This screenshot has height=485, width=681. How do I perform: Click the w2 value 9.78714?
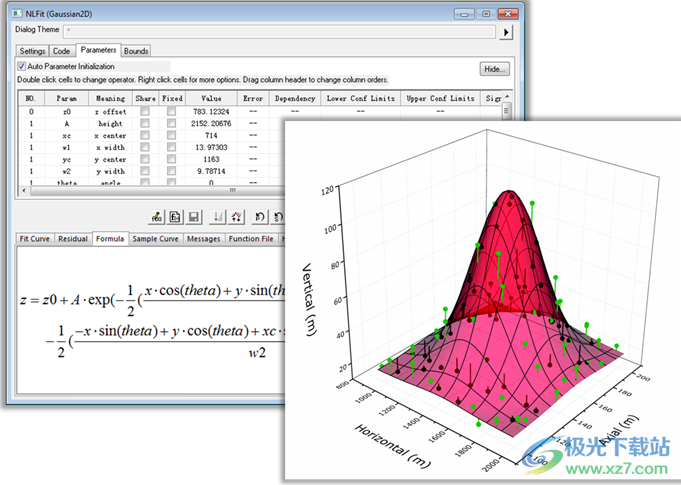211,171
